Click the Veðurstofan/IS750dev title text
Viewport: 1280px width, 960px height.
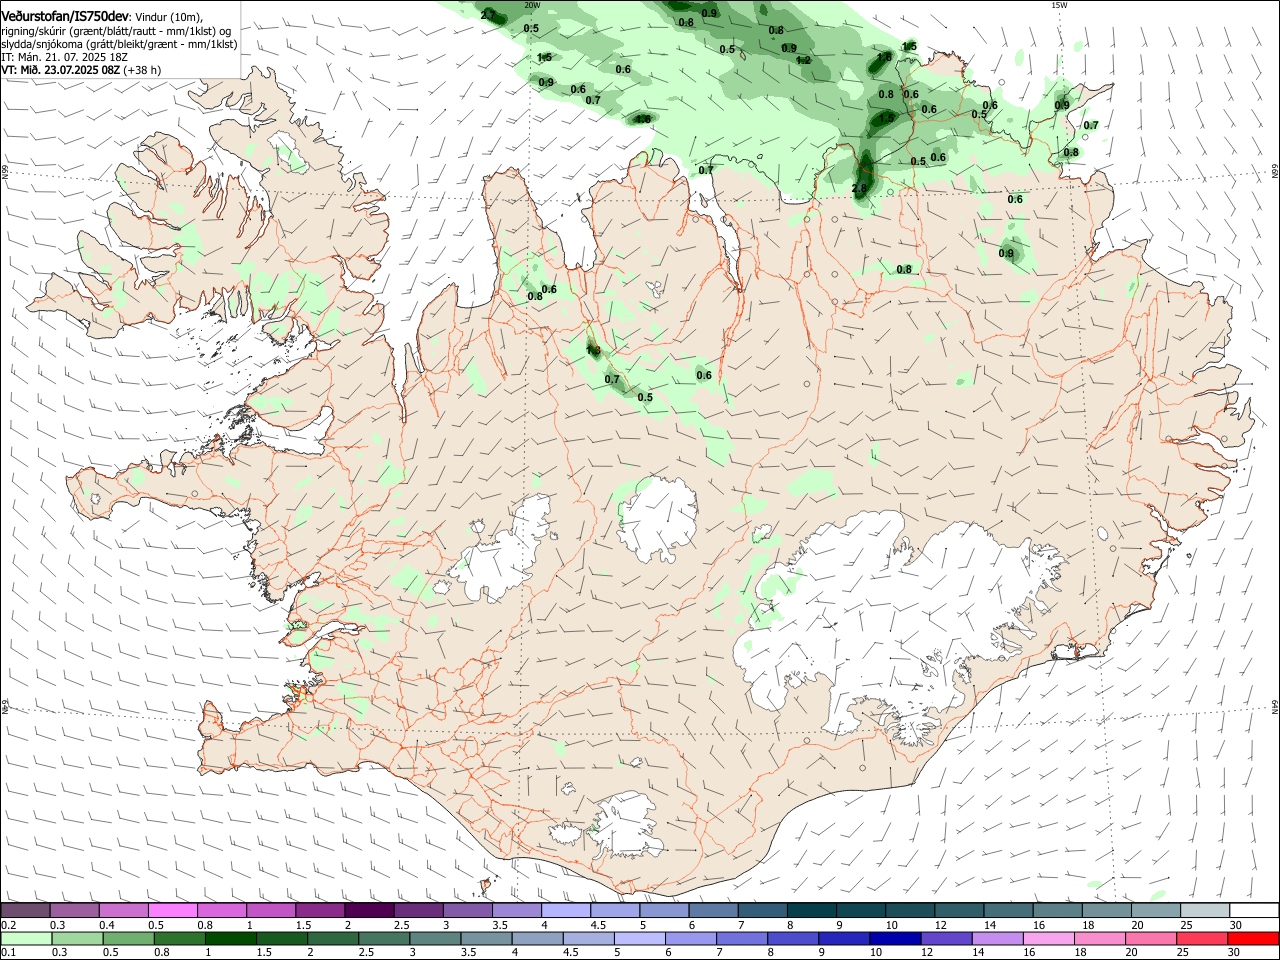pyautogui.click(x=65, y=16)
